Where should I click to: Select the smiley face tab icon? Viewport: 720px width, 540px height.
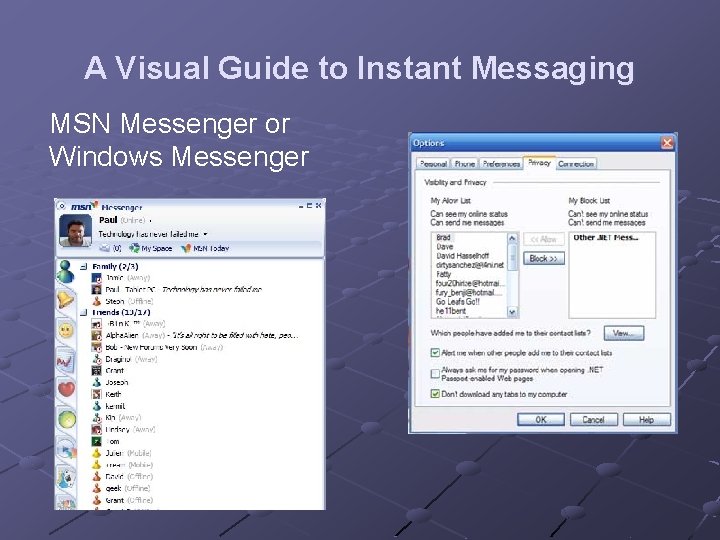66,330
